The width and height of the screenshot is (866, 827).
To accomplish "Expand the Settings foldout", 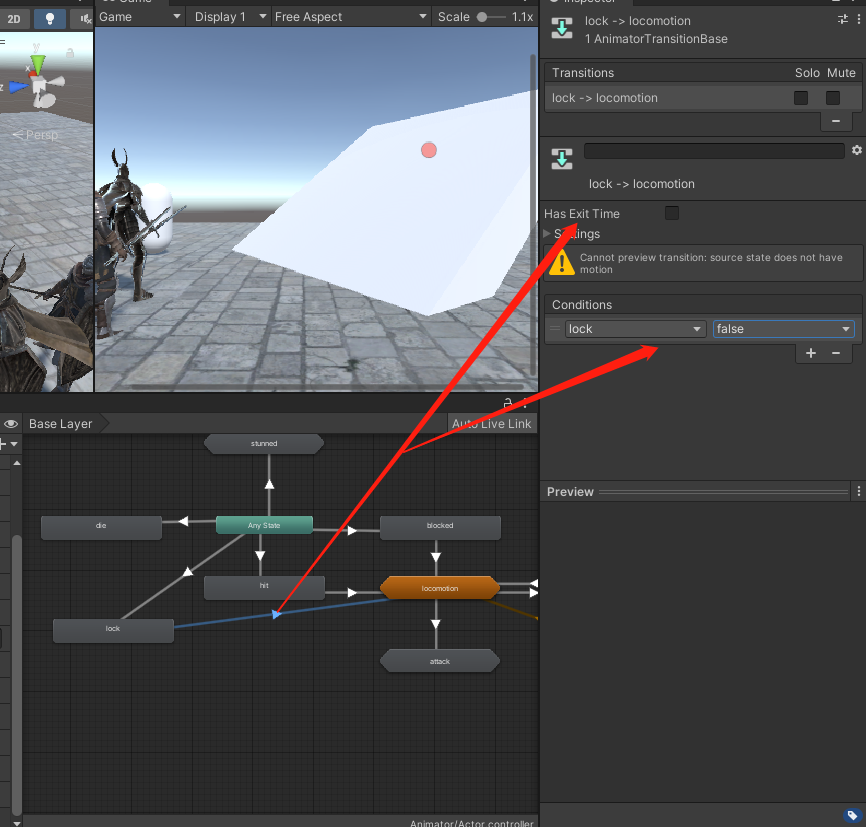I will [x=547, y=234].
